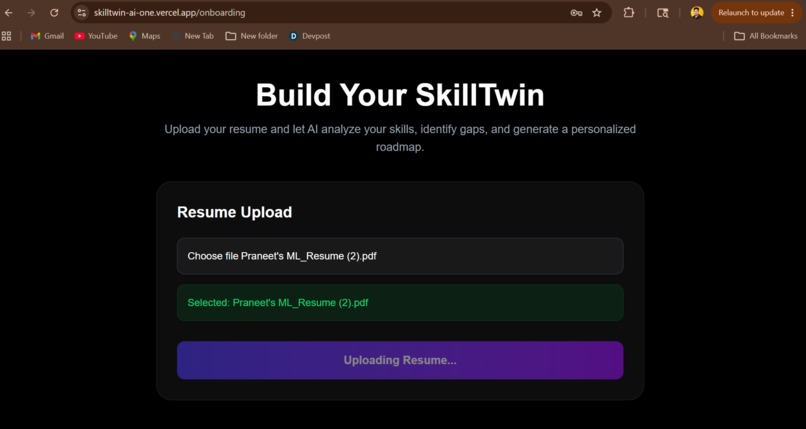Open Chrome three-dot menu
806x429 pixels.
[792, 13]
